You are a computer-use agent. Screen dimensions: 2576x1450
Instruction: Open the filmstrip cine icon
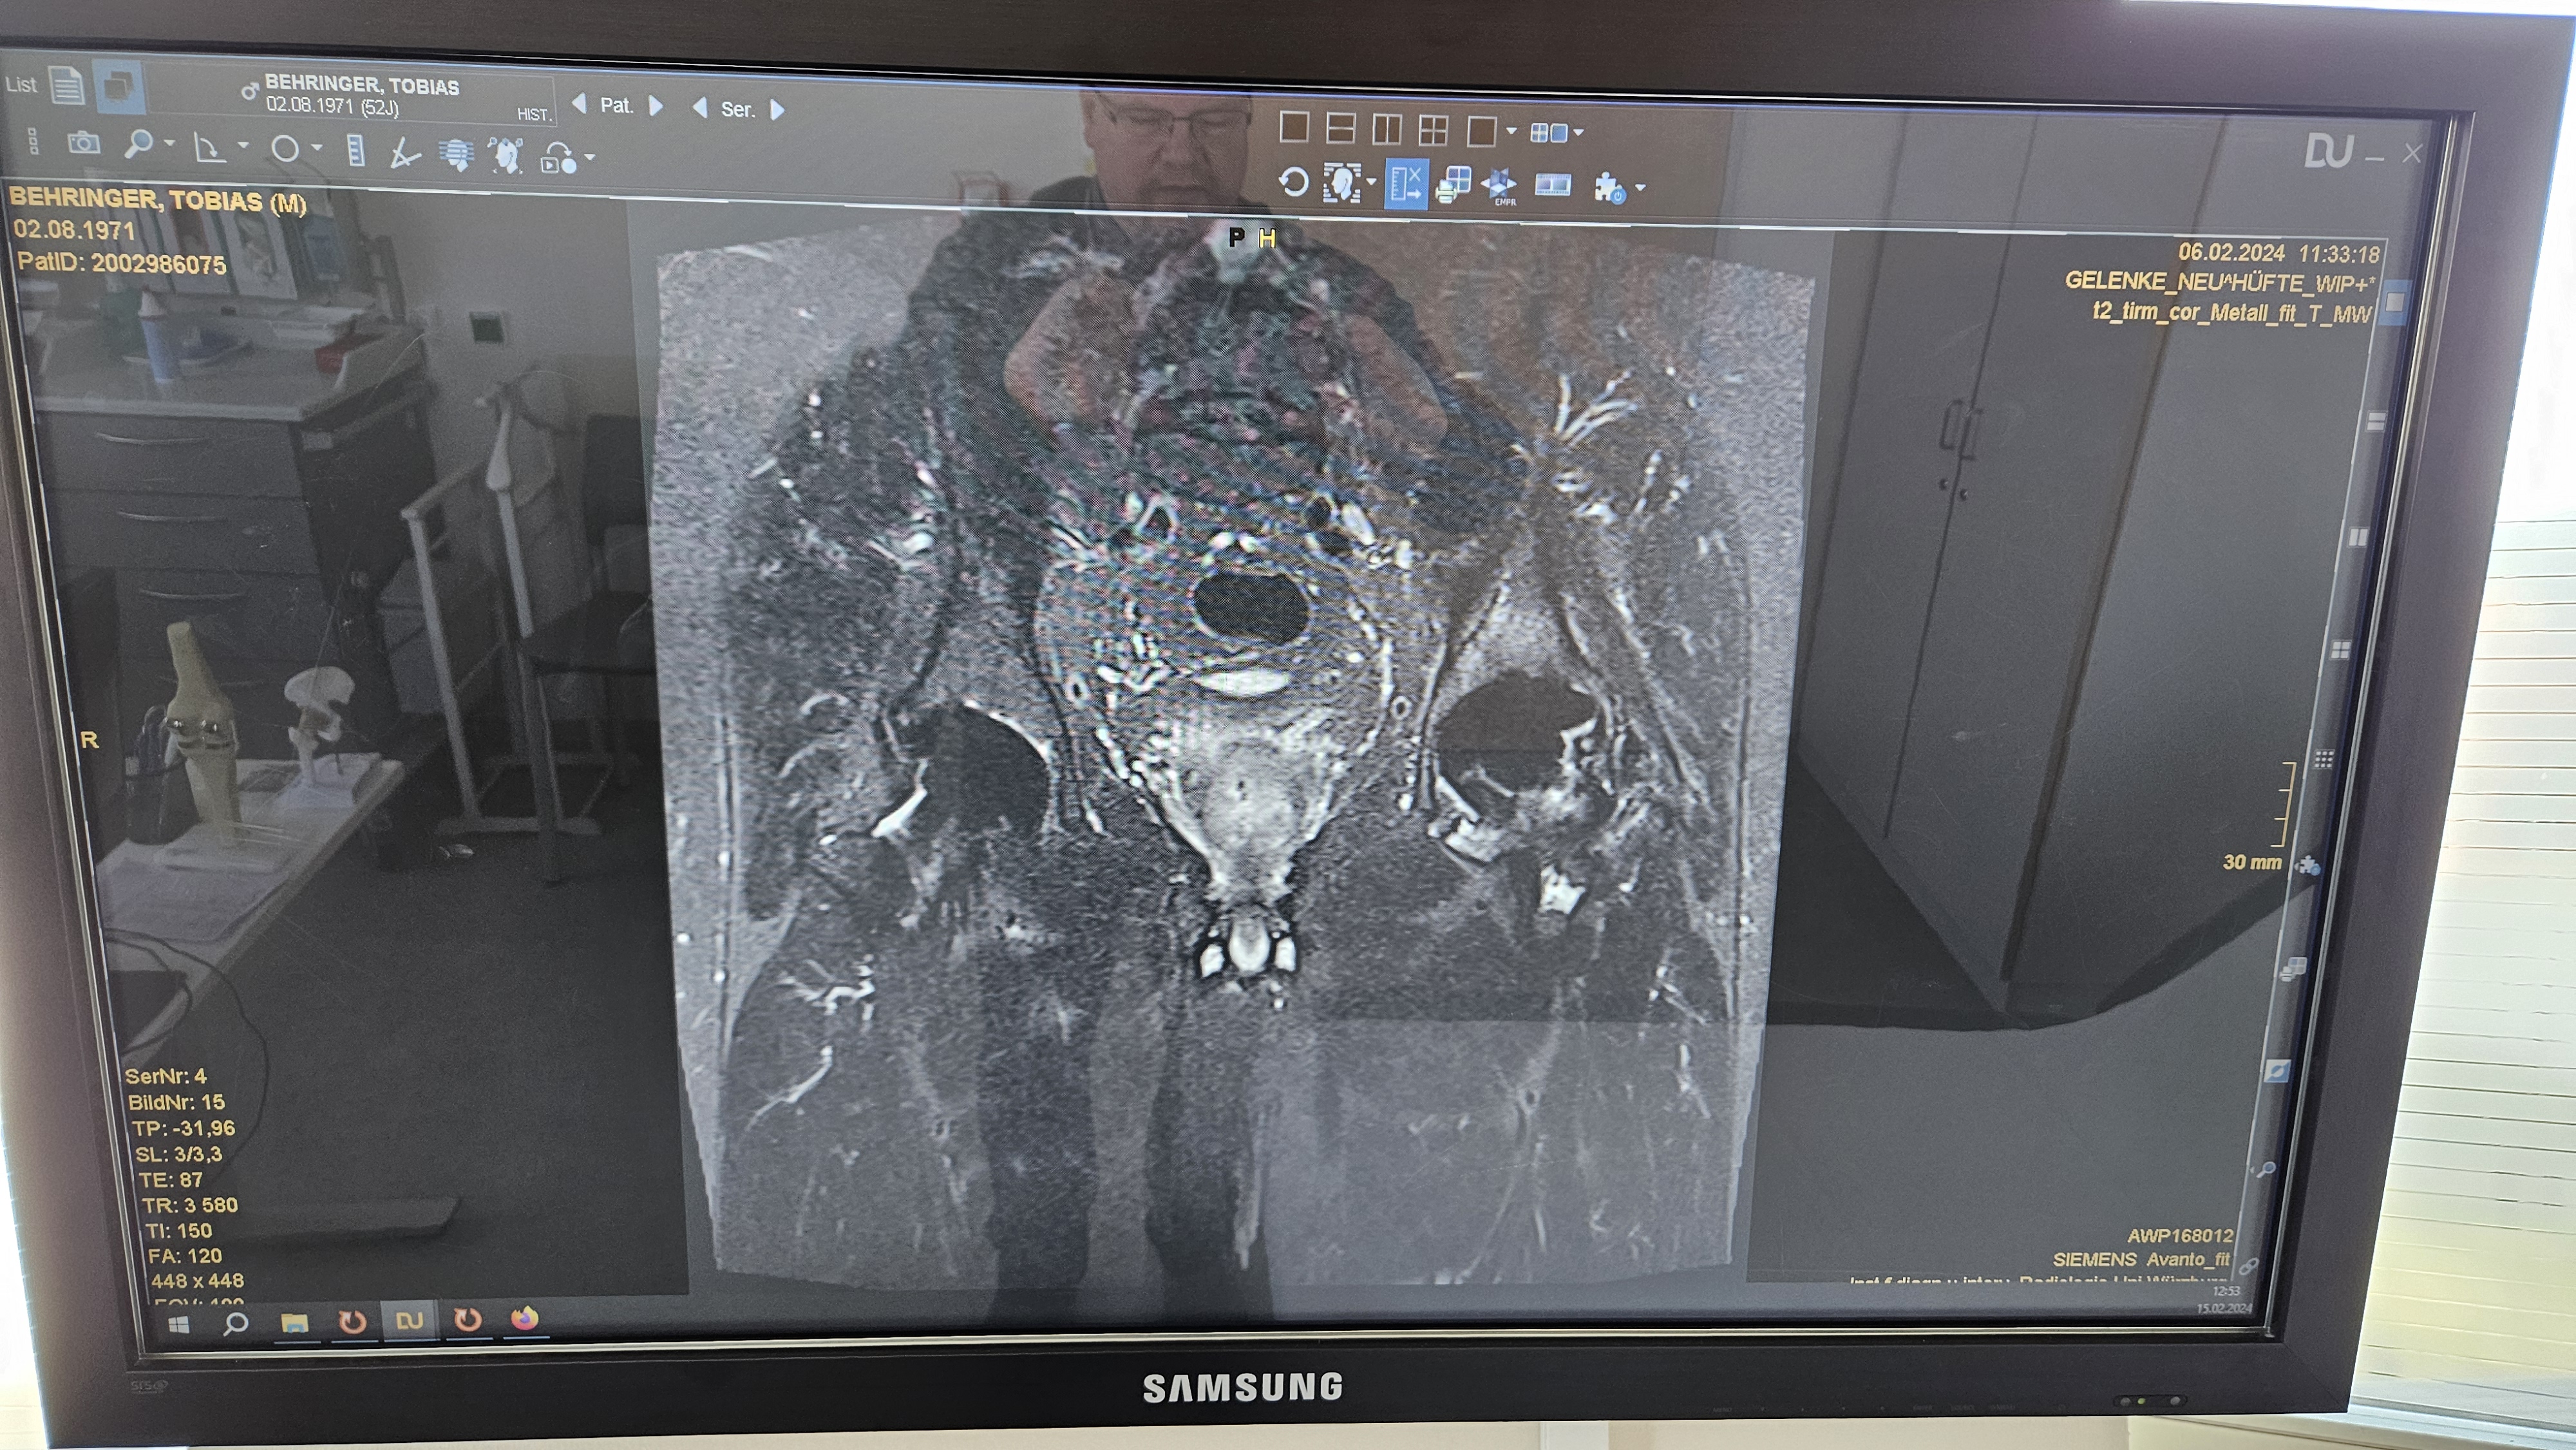coord(1552,186)
